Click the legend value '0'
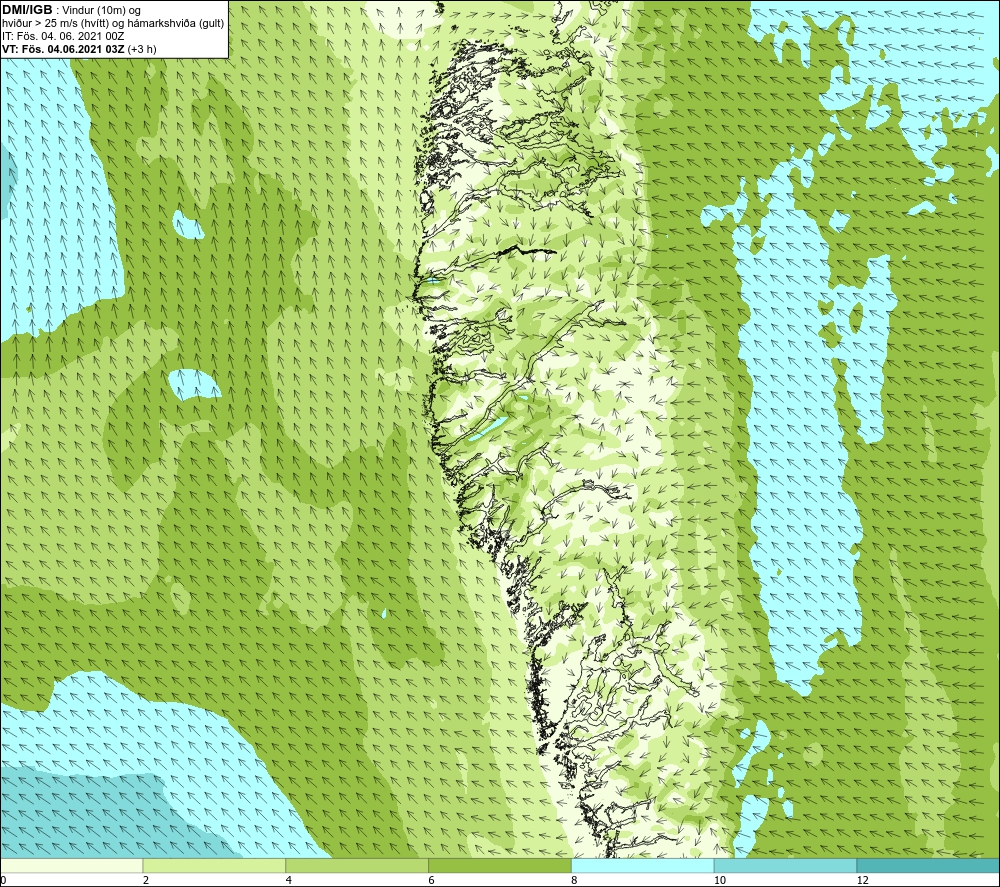The width and height of the screenshot is (1000, 887). [x=3, y=881]
